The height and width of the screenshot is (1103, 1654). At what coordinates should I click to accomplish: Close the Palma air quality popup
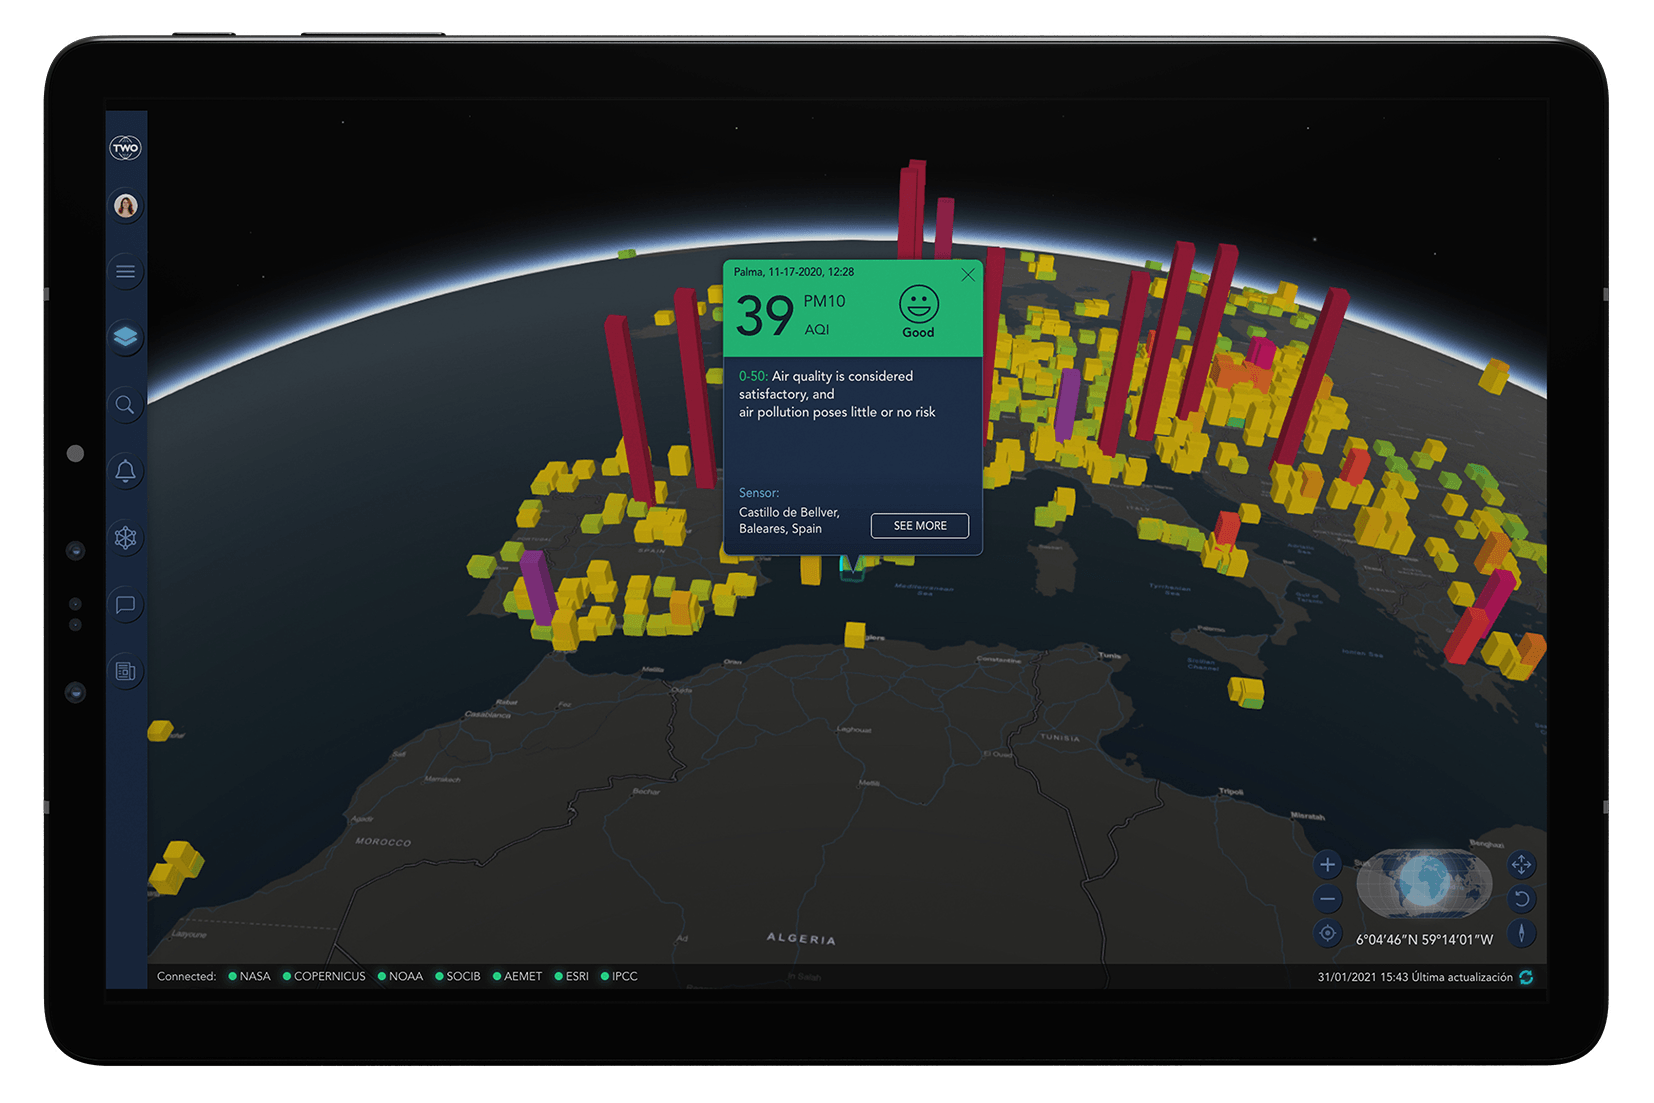[967, 275]
